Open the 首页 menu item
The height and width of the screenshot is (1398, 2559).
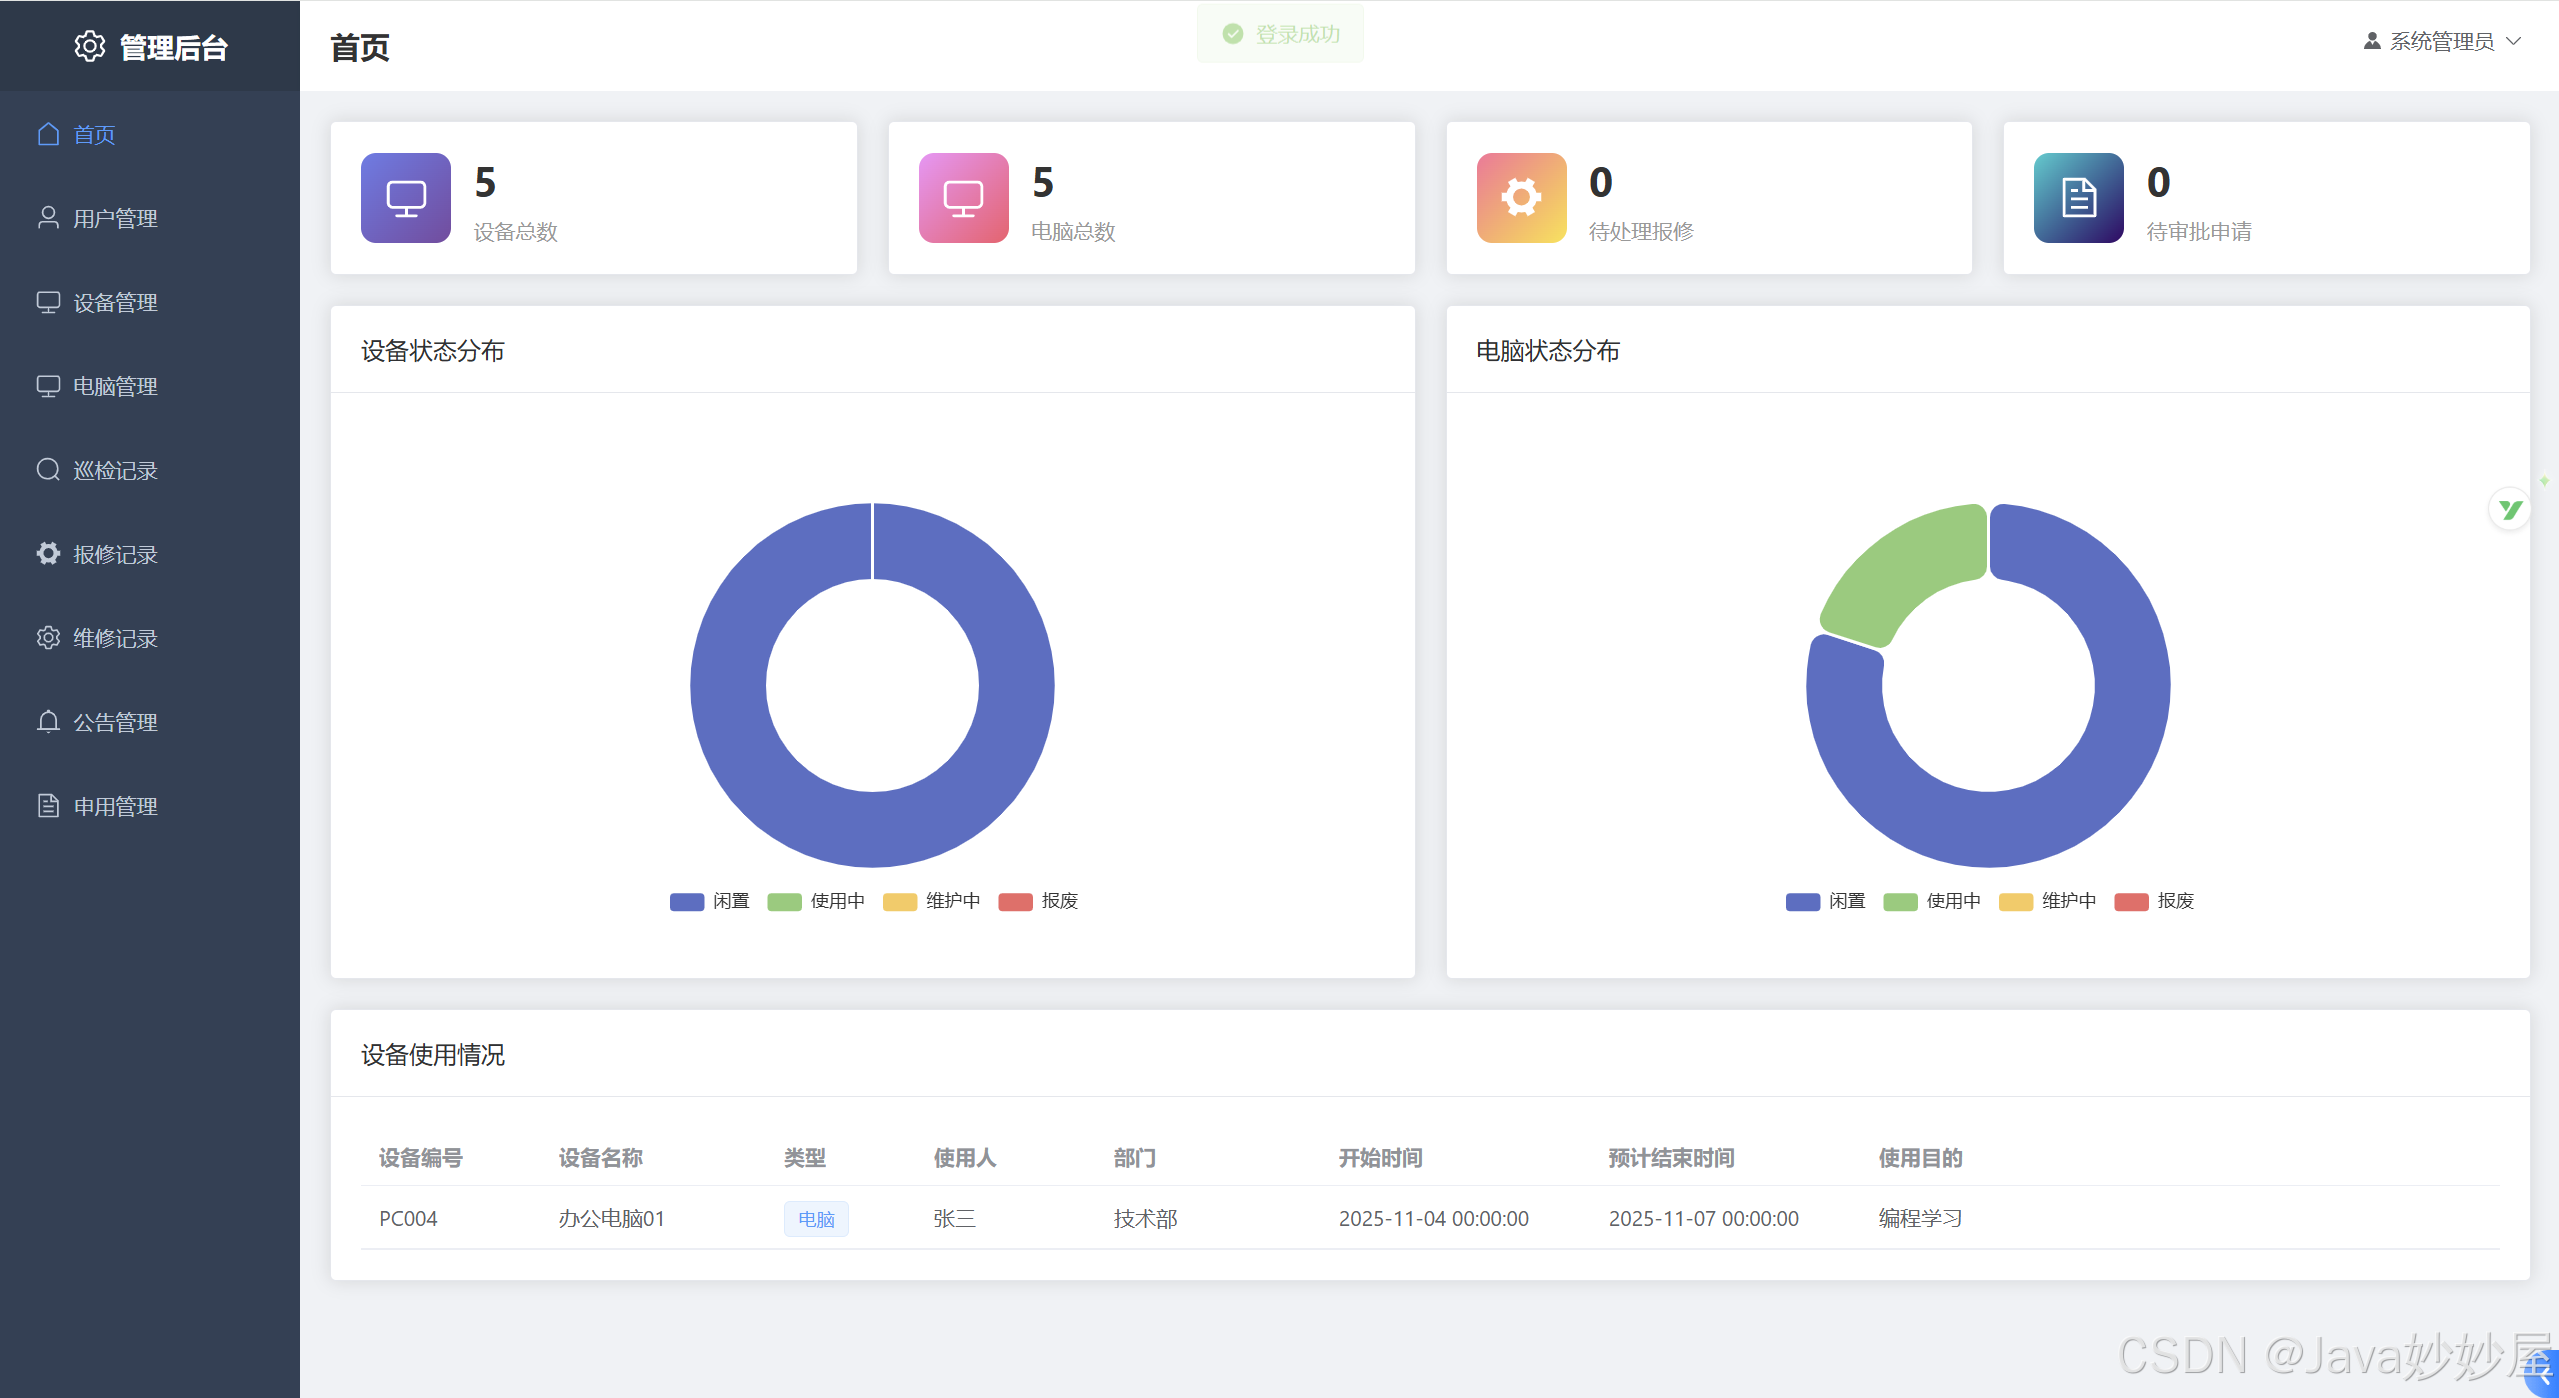pos(150,134)
